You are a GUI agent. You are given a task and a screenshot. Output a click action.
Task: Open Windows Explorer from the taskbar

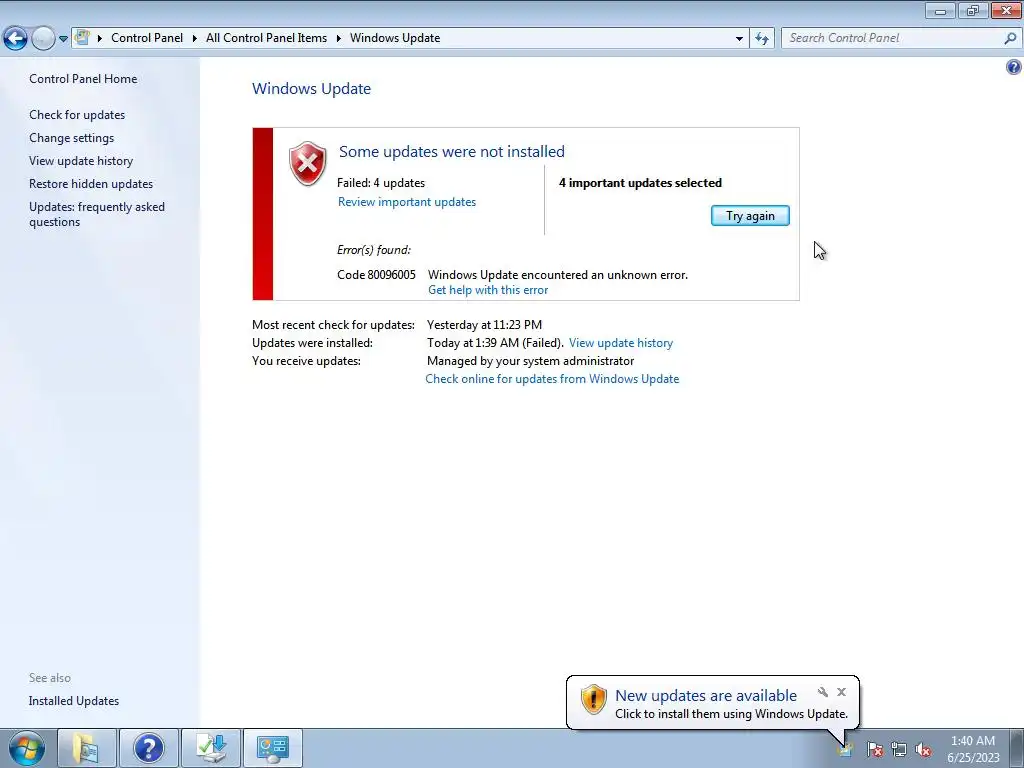87,748
